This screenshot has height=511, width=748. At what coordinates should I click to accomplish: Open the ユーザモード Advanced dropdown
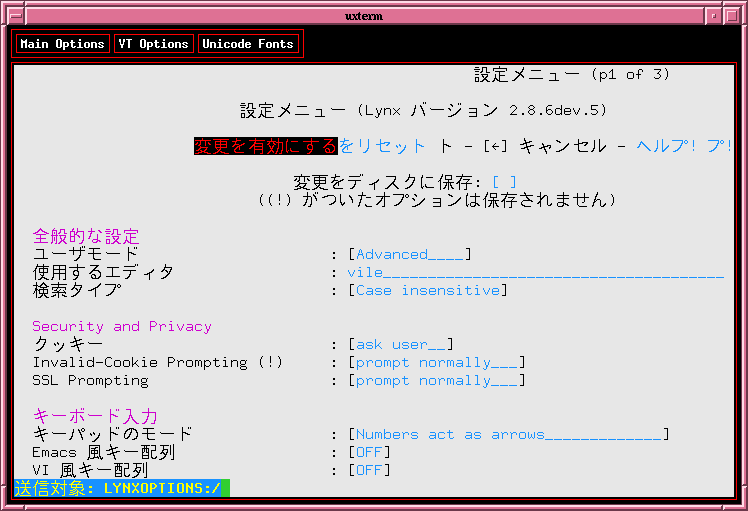click(409, 254)
